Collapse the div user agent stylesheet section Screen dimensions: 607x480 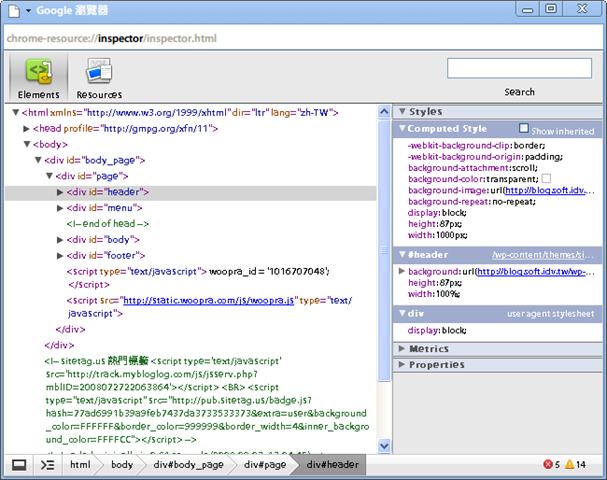pyautogui.click(x=402, y=313)
